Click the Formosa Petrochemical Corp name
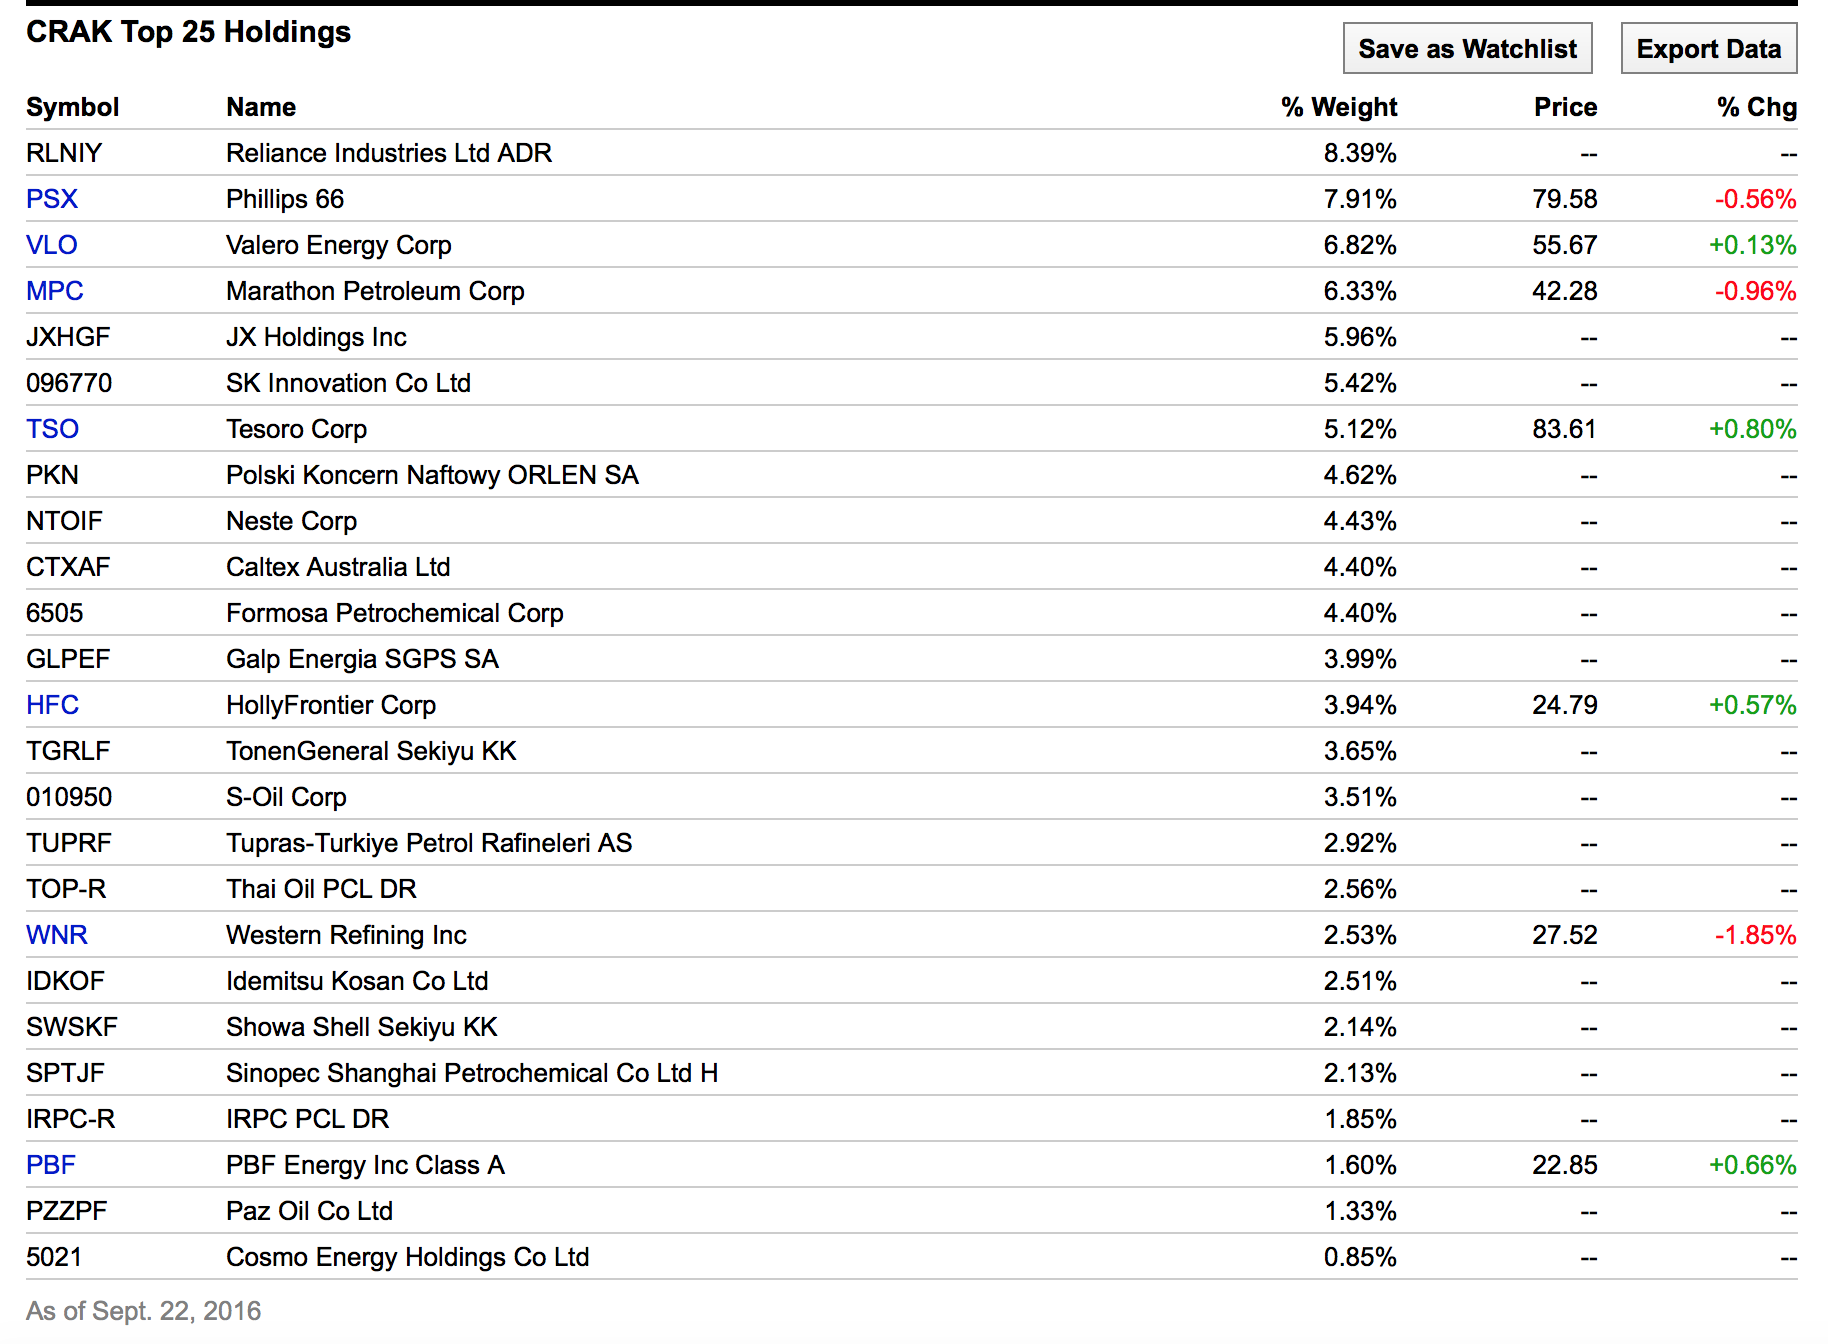This screenshot has height=1344, width=1828. click(395, 613)
